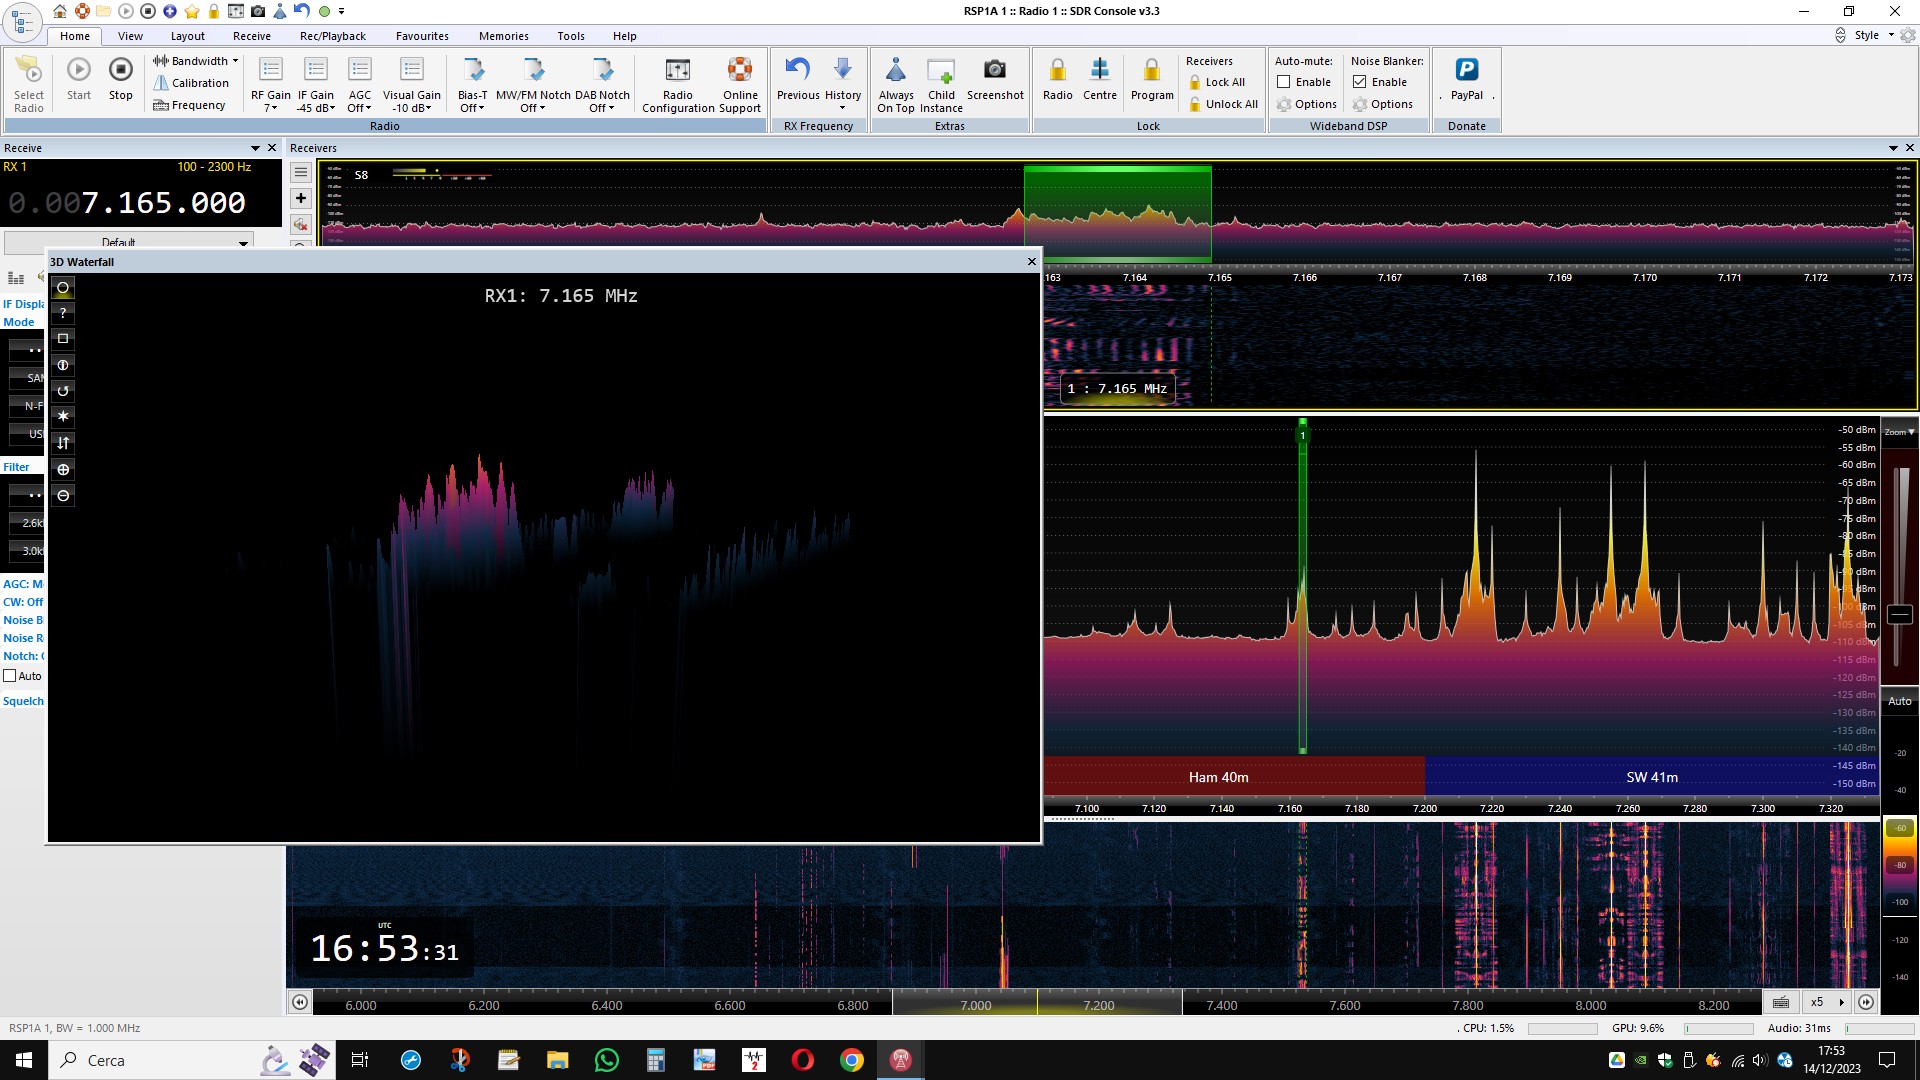Open the Radio Configuration icon

(677, 70)
